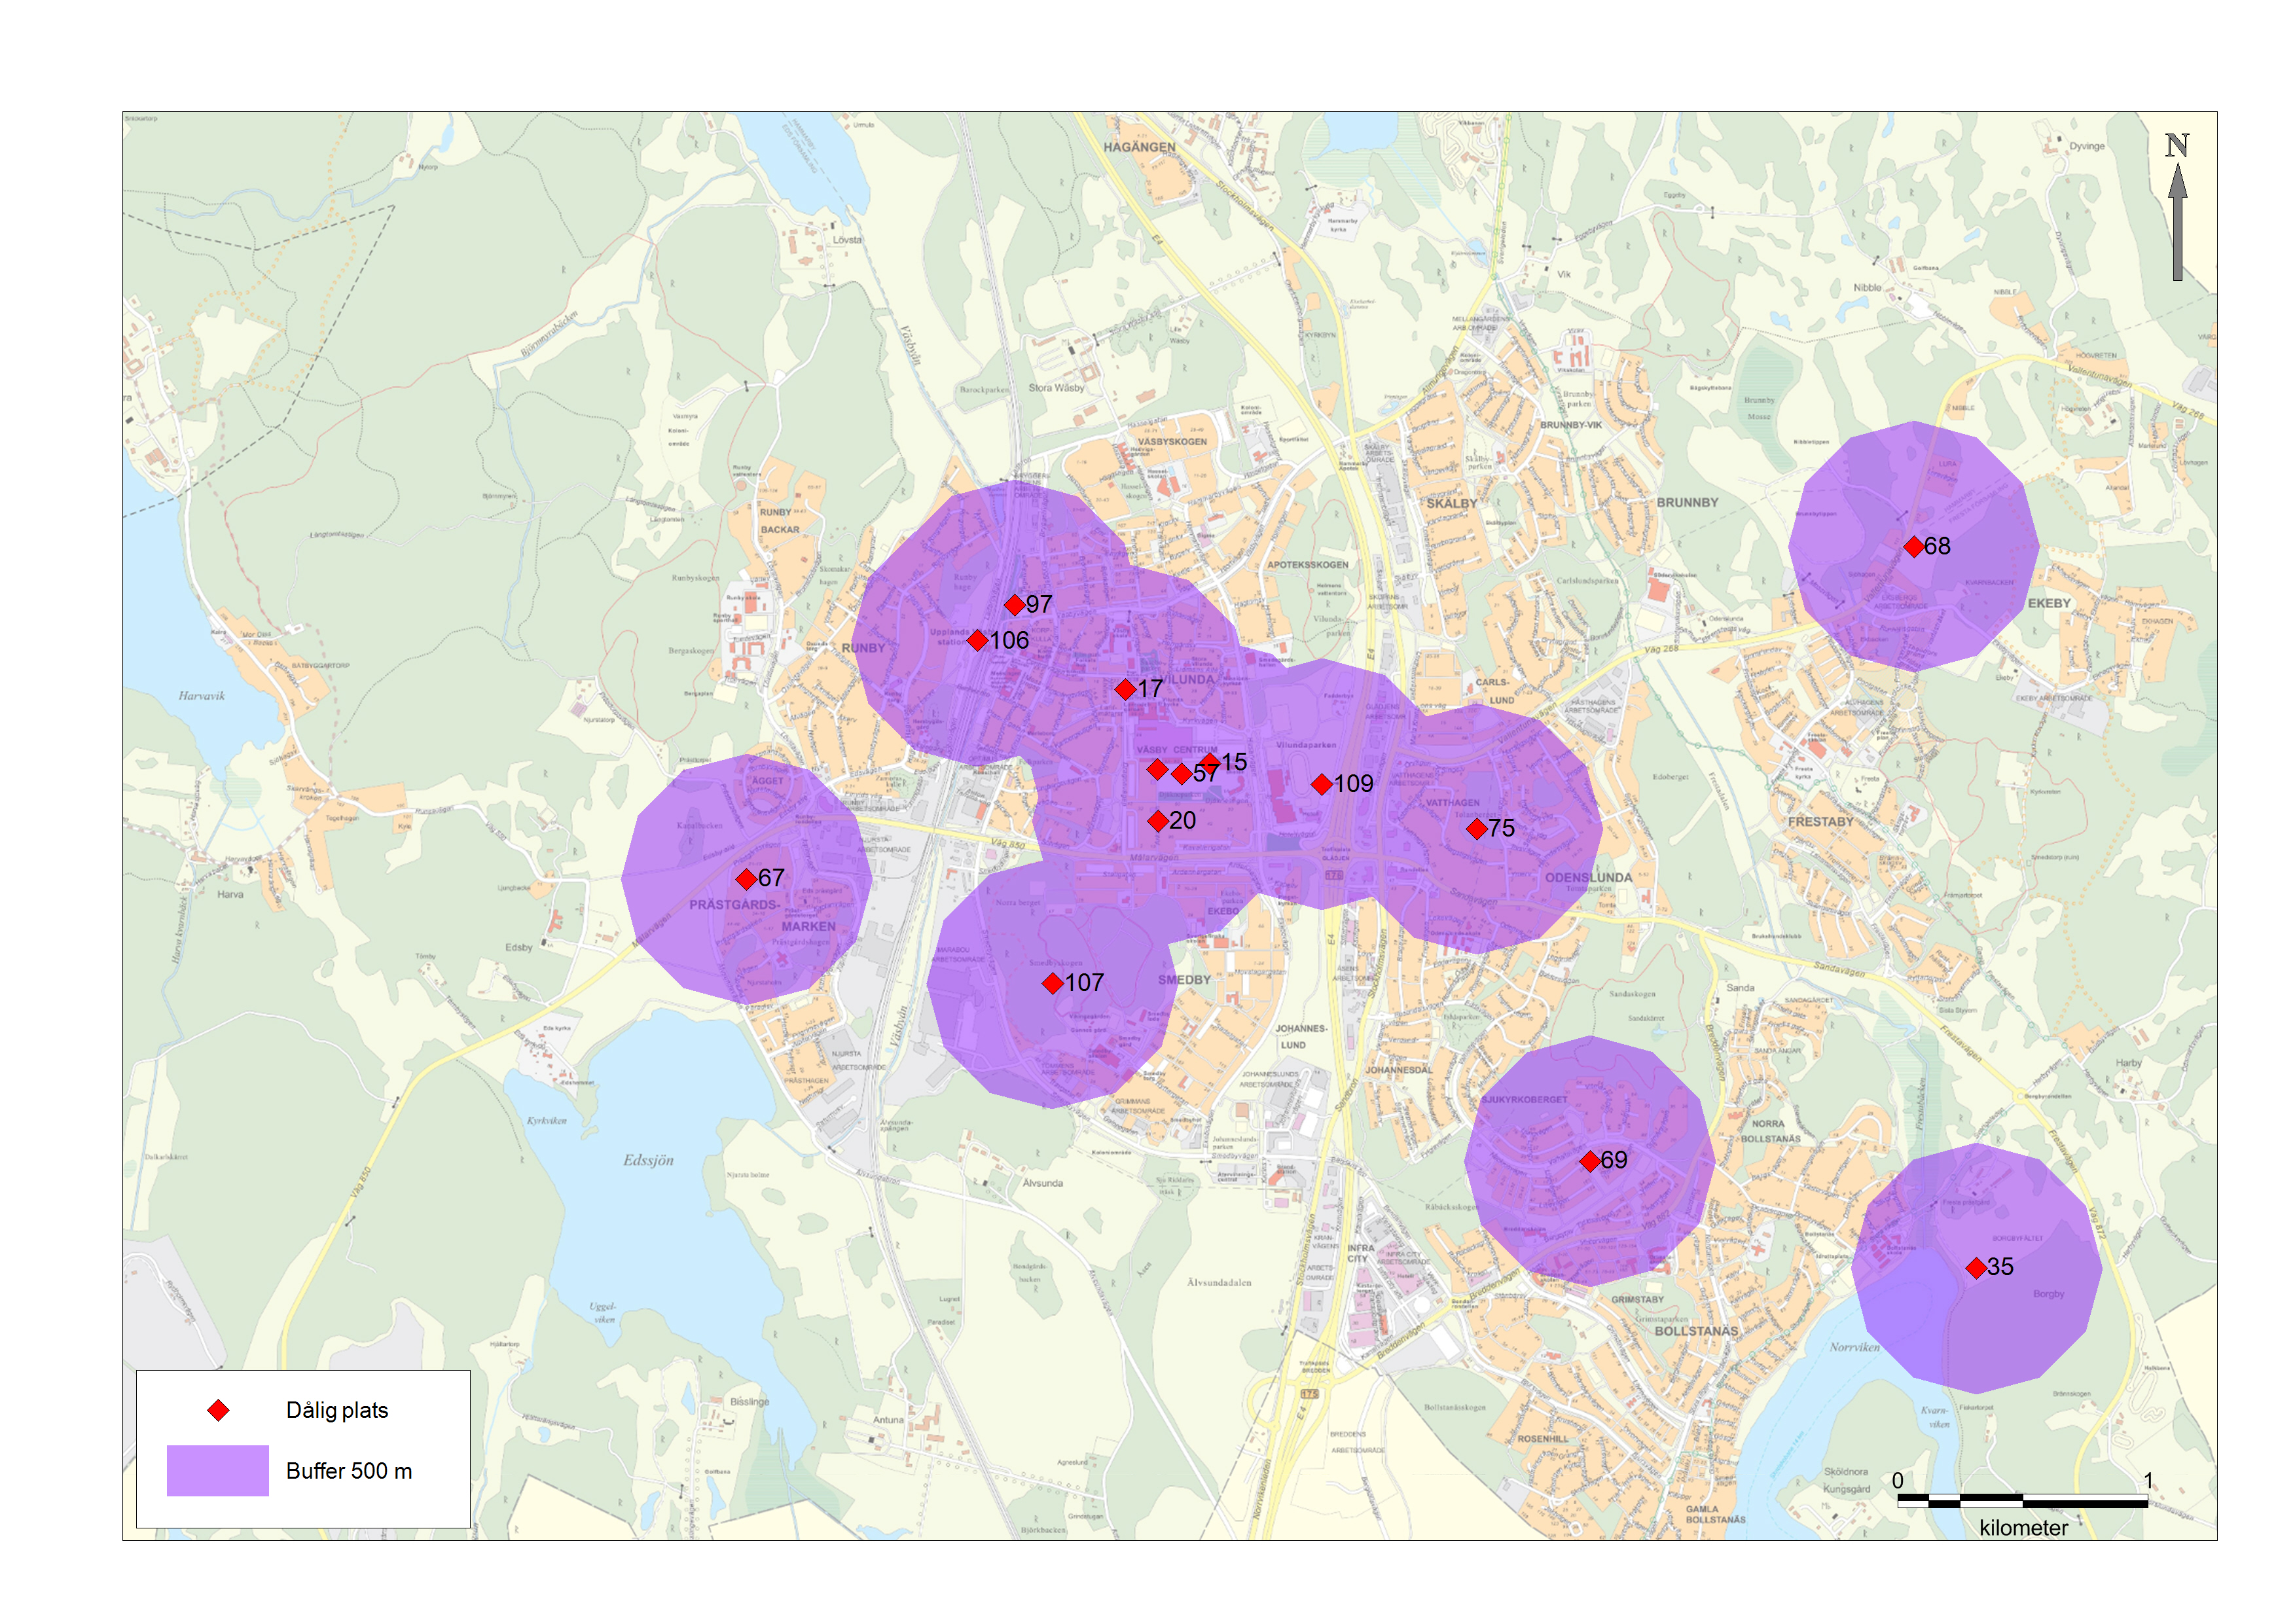Click the Edssjön lake label

[x=648, y=1160]
